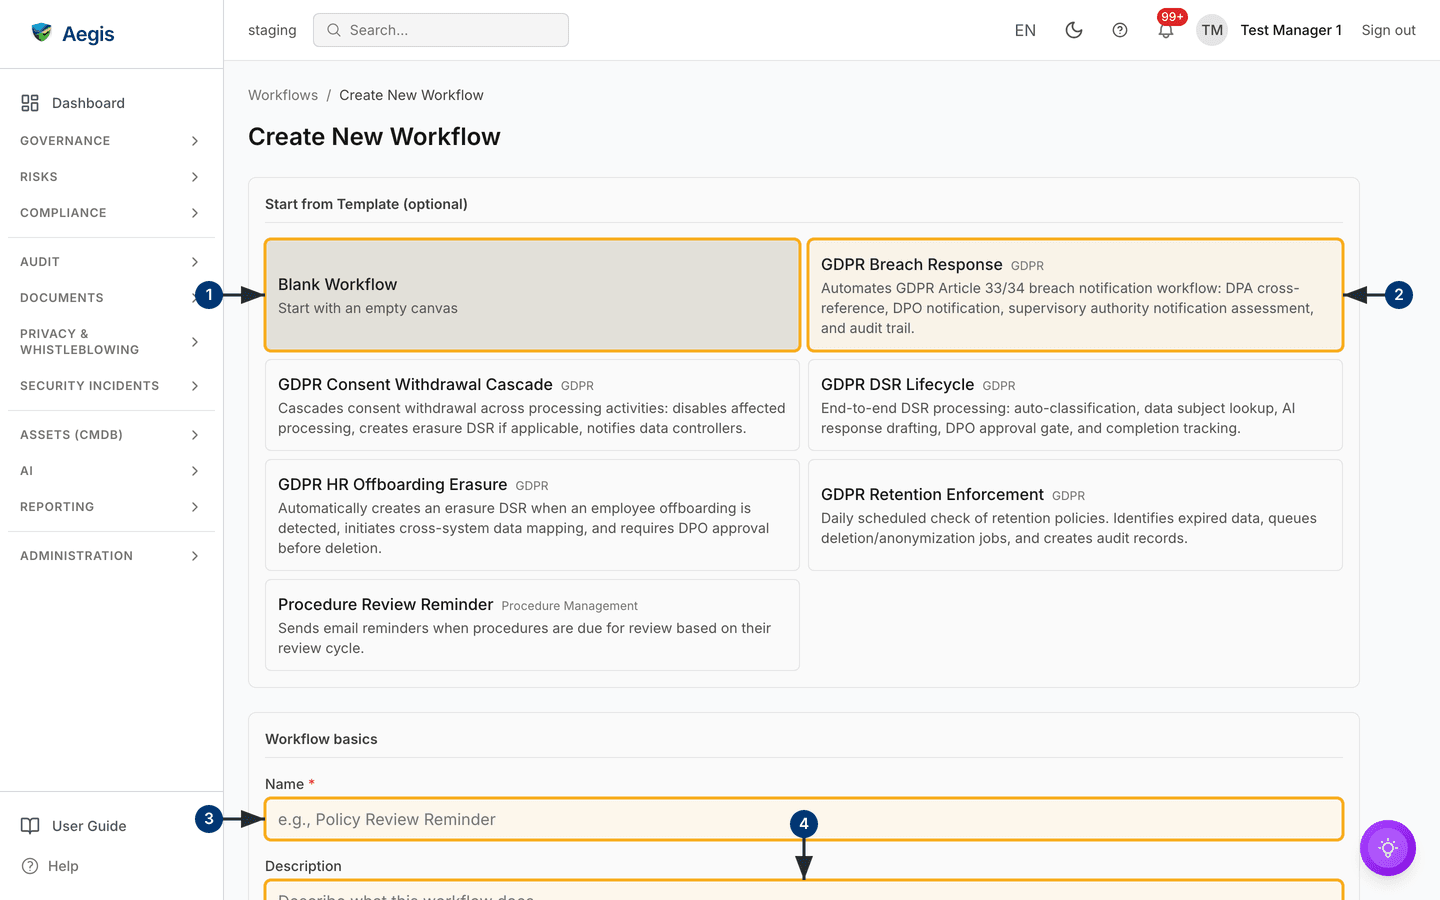Click the Aegis shield logo icon
This screenshot has height=900, width=1440.
coord(41,33)
